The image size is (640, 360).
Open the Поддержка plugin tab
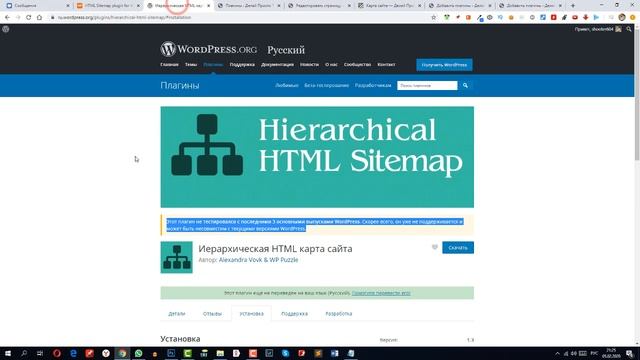coord(294,313)
